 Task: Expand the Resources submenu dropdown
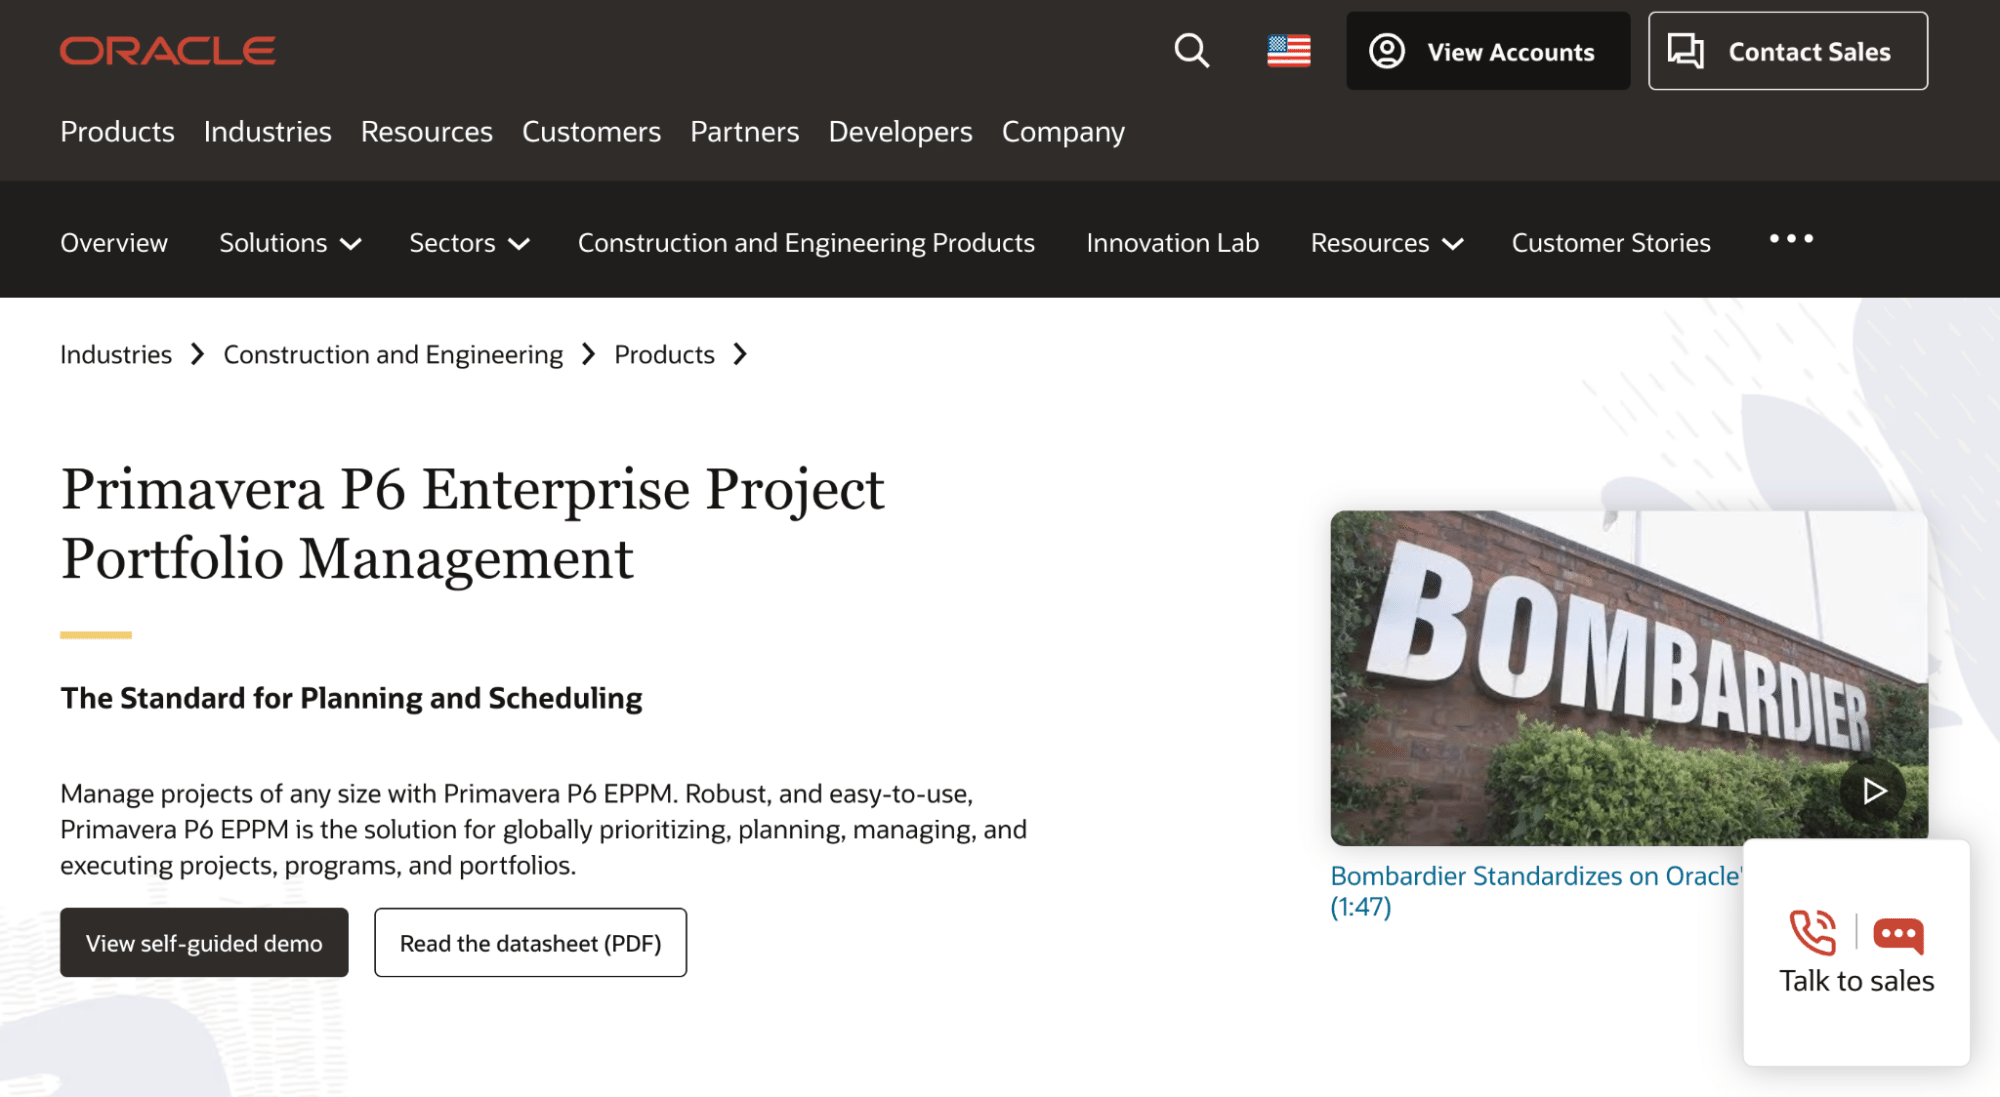pos(1386,243)
